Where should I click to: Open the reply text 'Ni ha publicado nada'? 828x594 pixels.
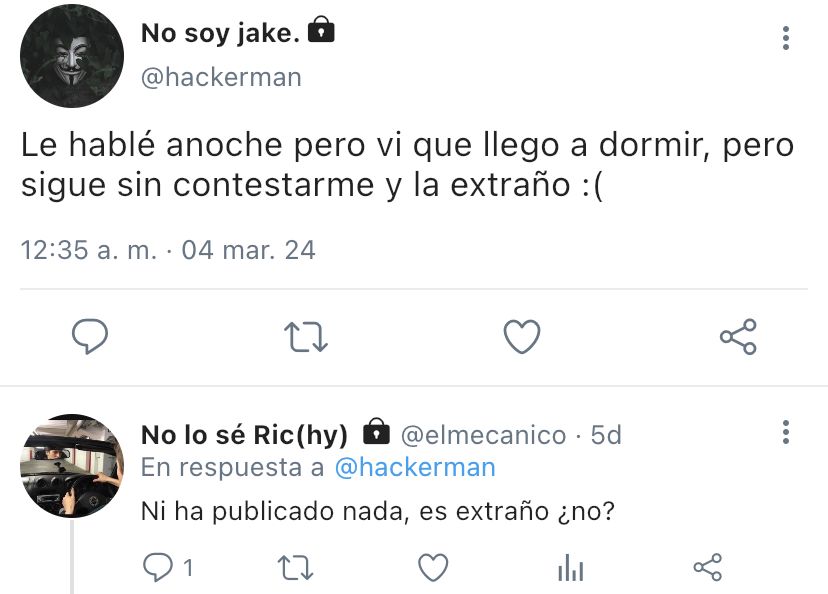(378, 511)
